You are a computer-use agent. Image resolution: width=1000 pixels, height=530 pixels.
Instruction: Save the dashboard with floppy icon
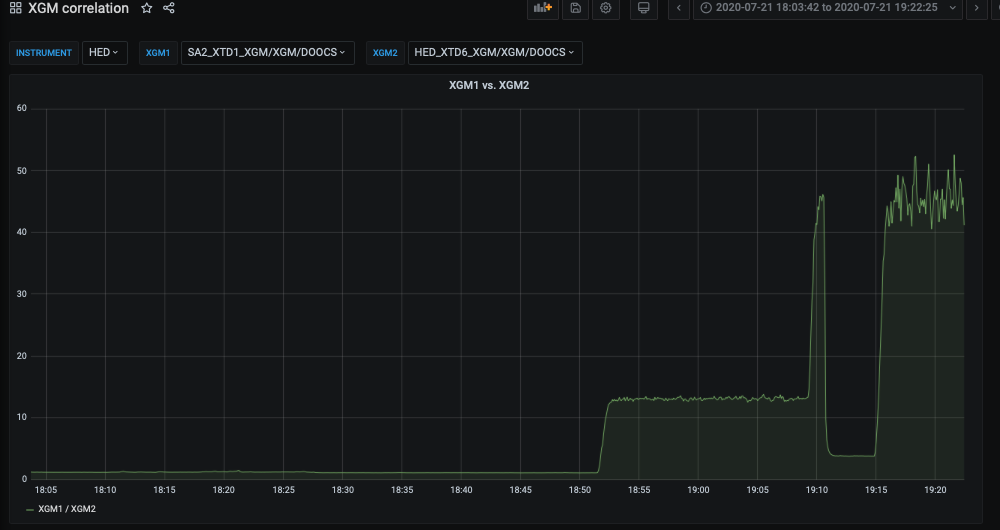click(575, 8)
